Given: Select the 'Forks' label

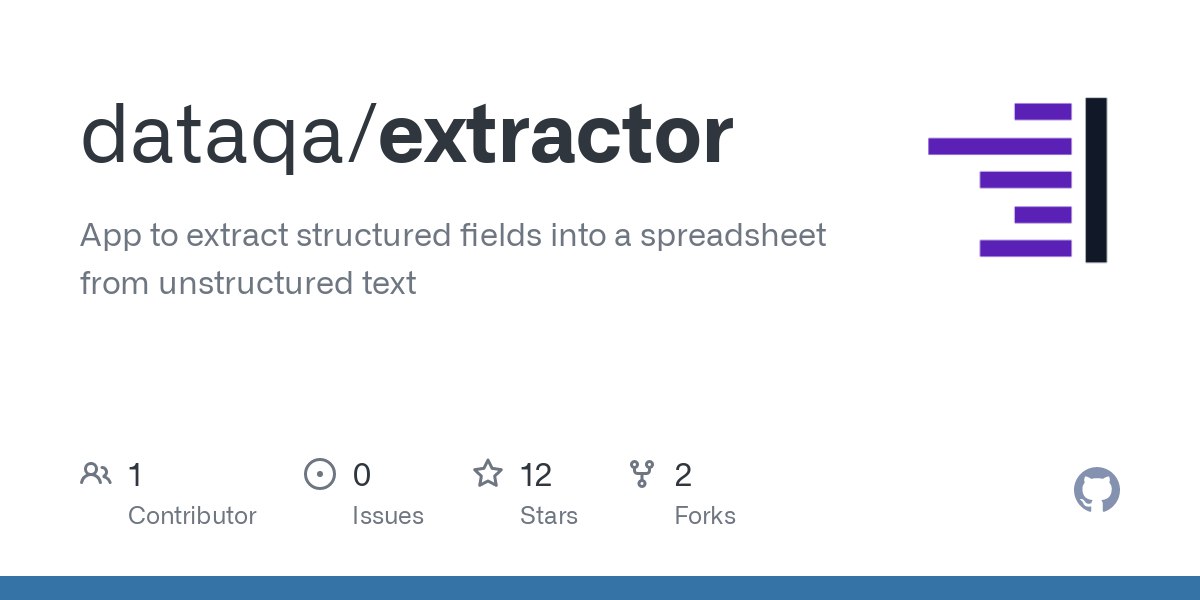Looking at the screenshot, I should tap(705, 516).
